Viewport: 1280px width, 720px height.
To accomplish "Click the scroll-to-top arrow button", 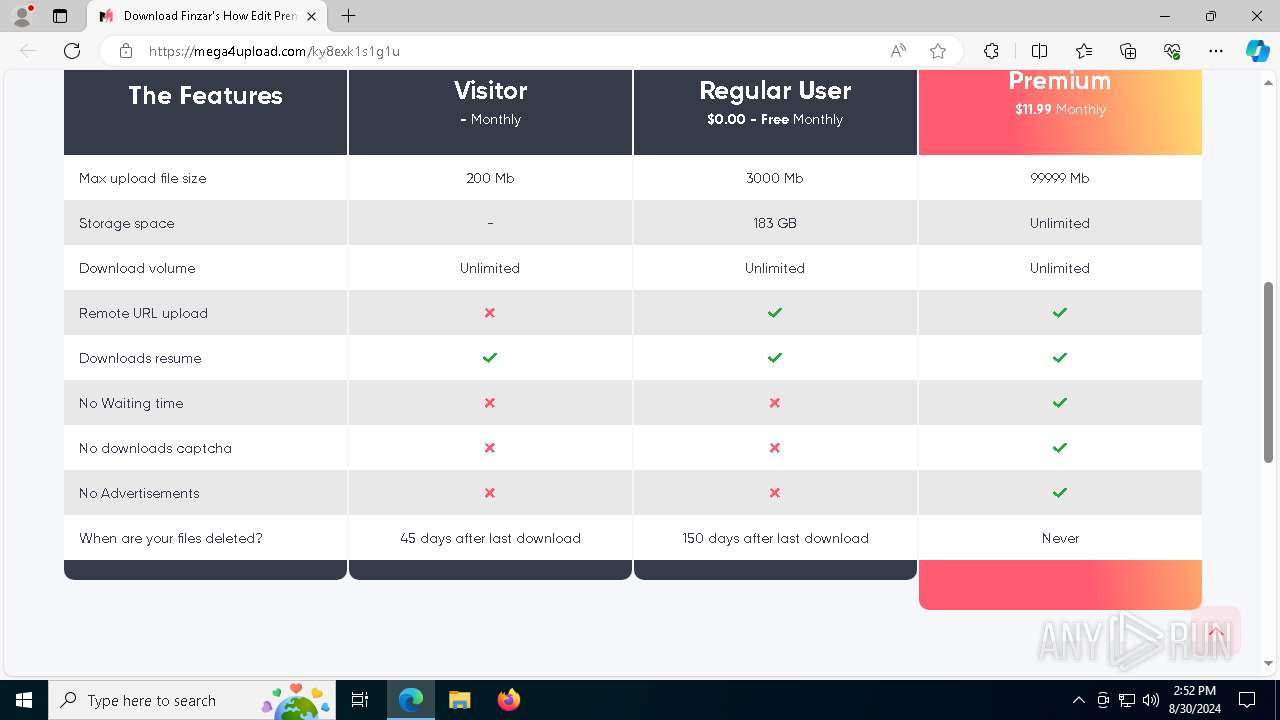I will [1216, 632].
